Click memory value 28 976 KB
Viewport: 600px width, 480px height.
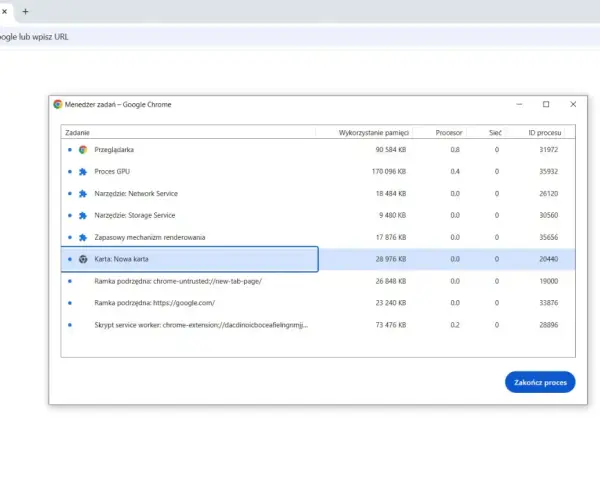(391, 259)
